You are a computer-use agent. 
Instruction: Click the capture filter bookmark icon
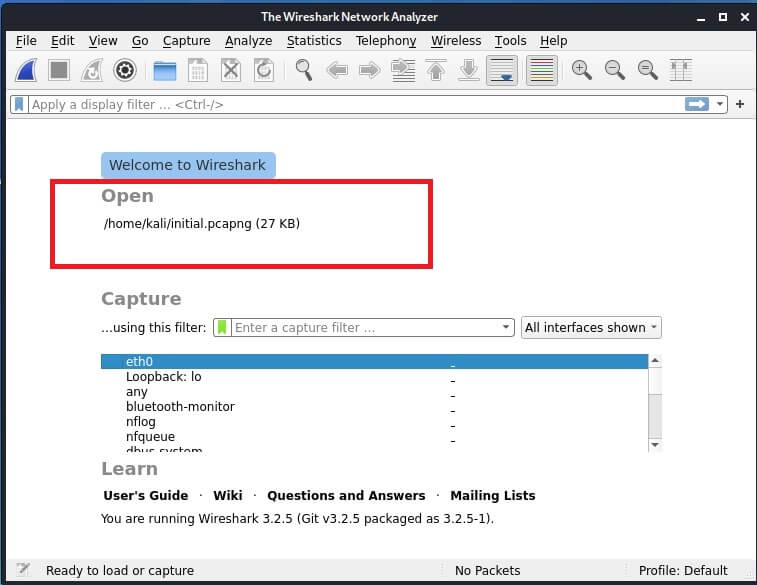222,327
